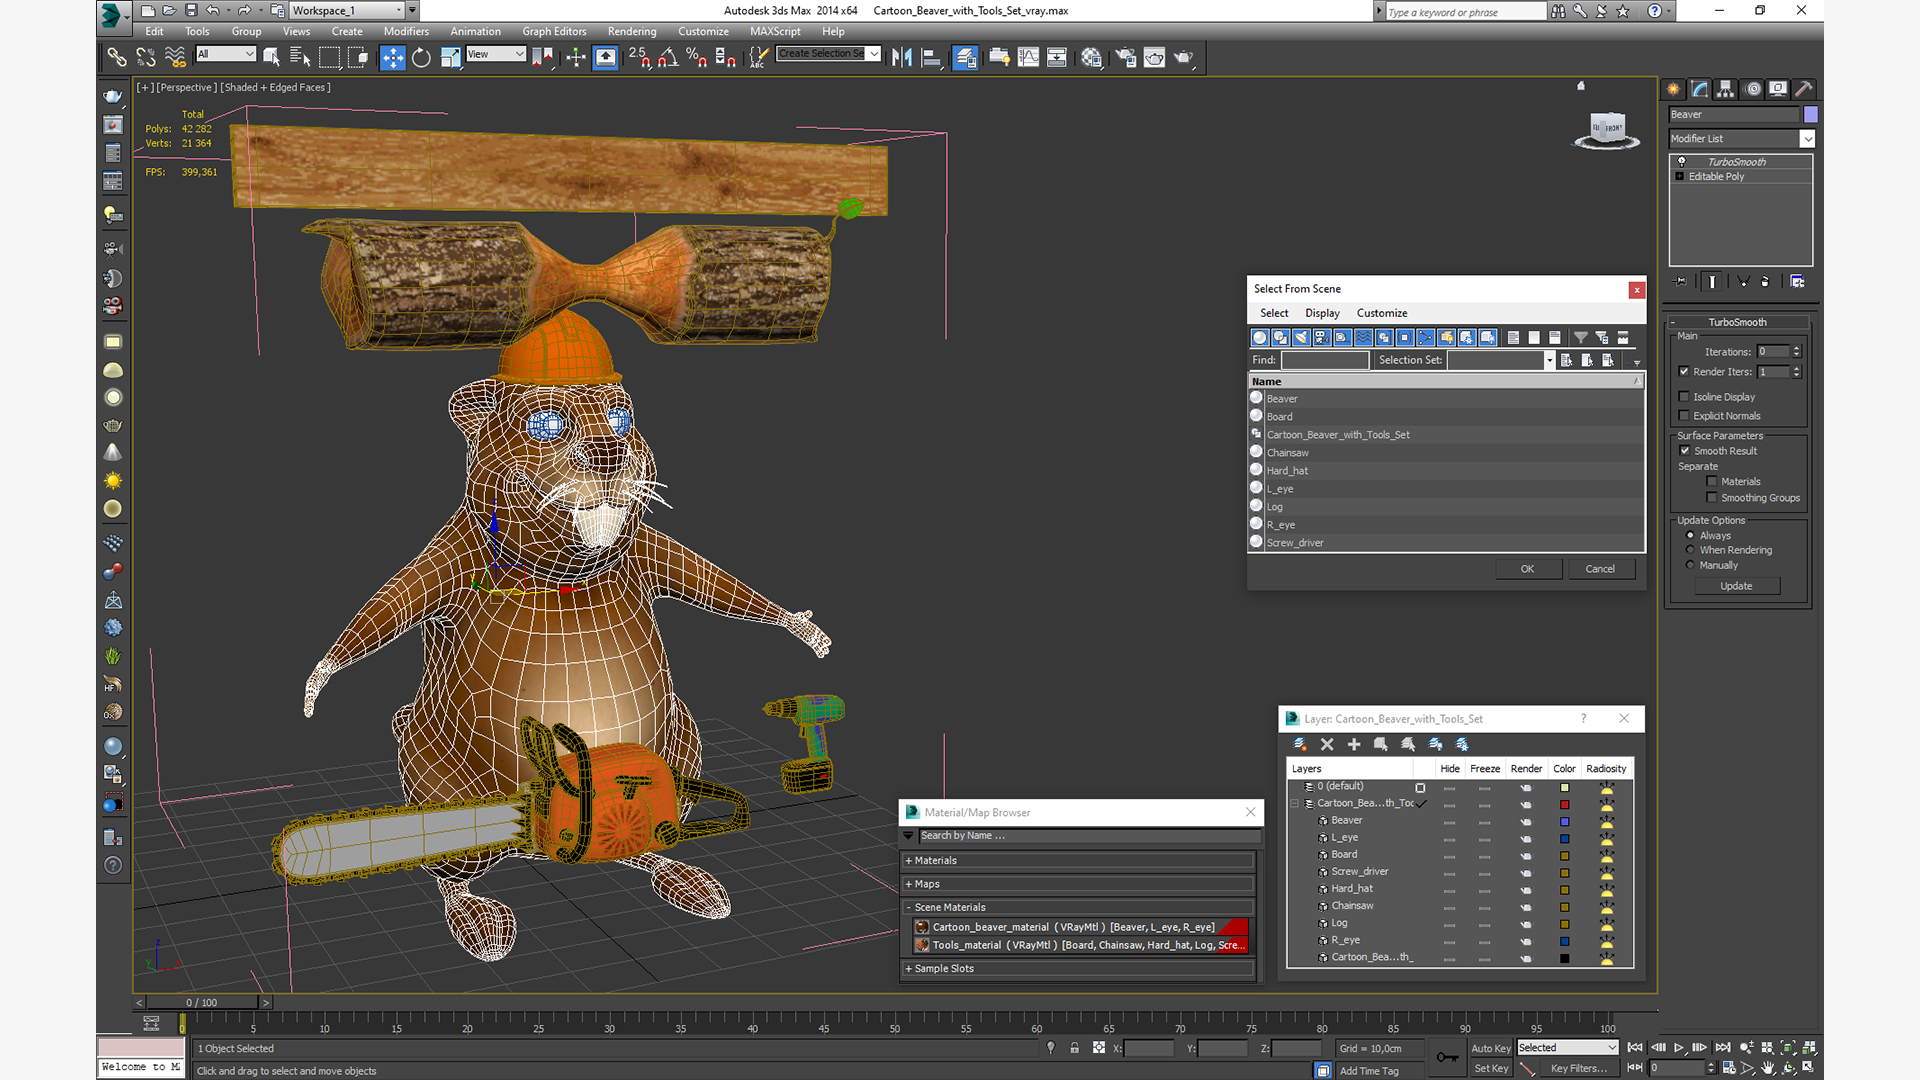Click the Find field in Select From Scene
The image size is (1920, 1080).
(x=1325, y=360)
